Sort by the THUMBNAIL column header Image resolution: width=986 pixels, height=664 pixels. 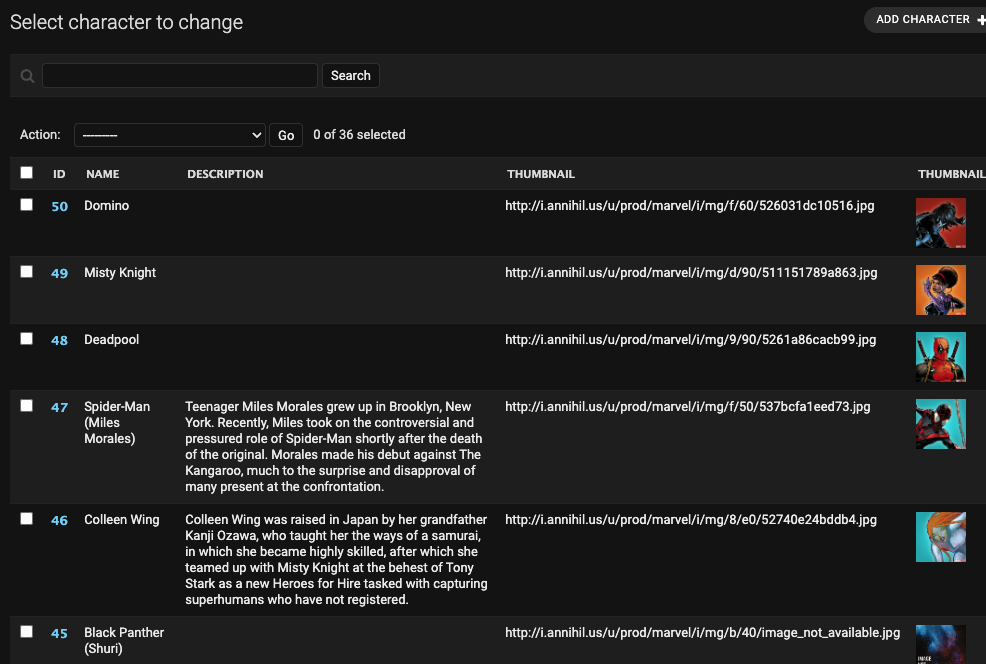tap(541, 173)
